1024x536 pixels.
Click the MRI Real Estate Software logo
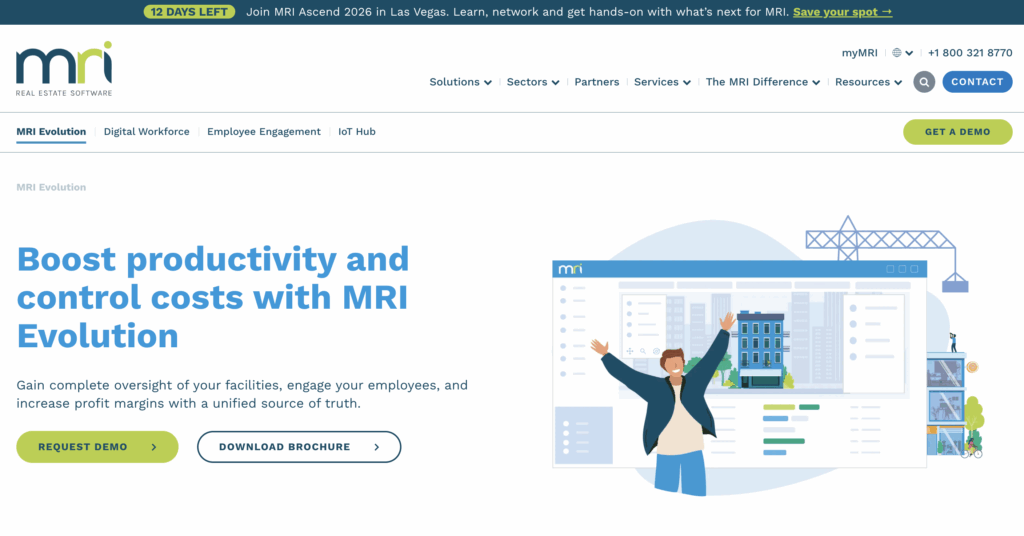[x=64, y=69]
